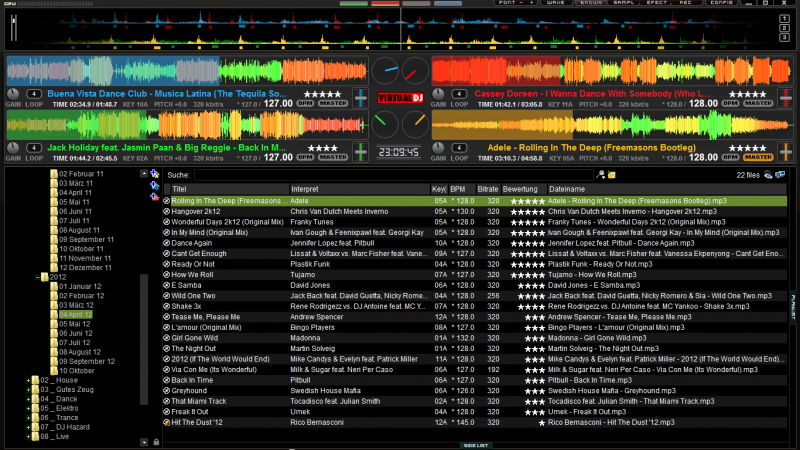Screen dimensions: 800x450
Task: Toggle BPM button on Jack Holiday deck
Action: click(306, 158)
